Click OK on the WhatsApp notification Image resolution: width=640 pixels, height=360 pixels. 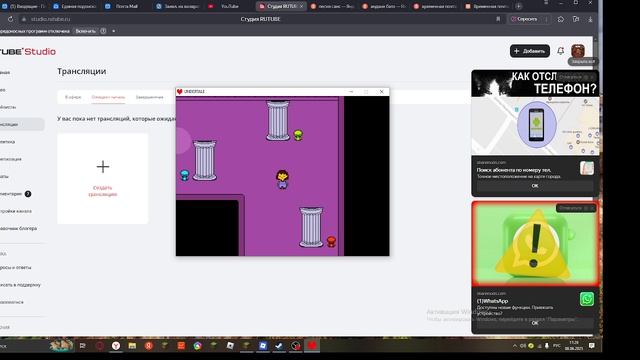pyautogui.click(x=535, y=323)
